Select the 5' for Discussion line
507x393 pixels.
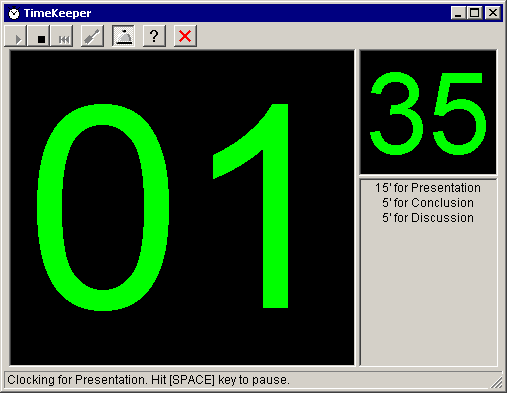click(428, 218)
